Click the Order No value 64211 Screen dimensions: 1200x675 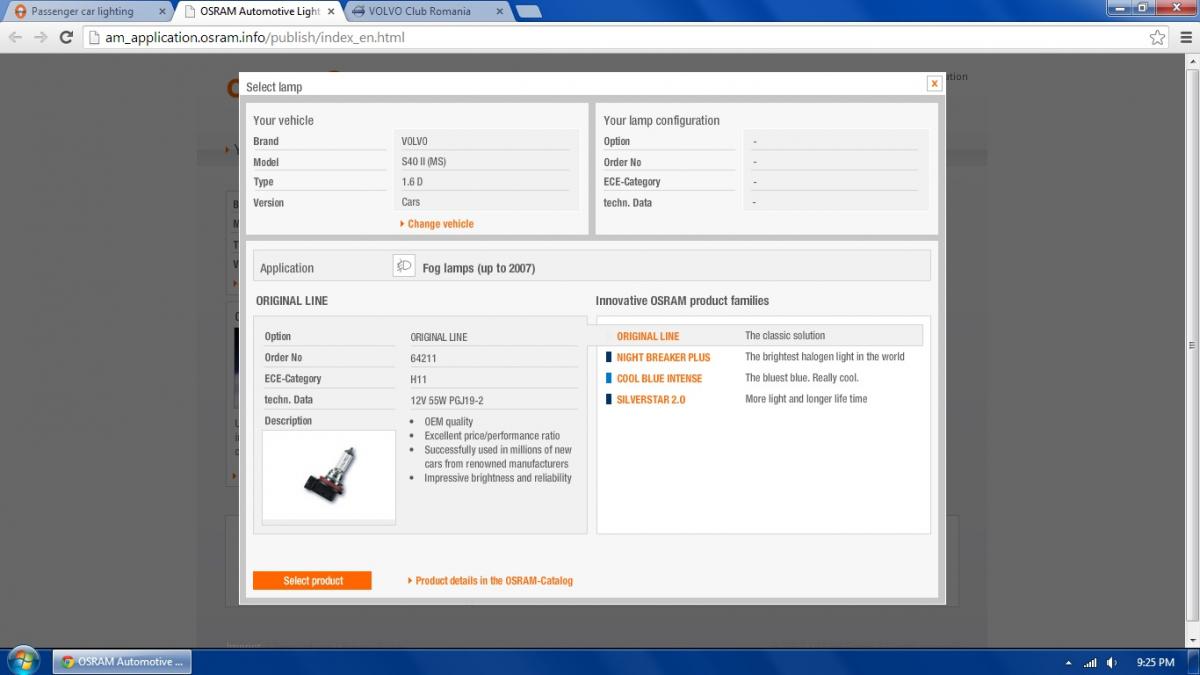point(423,358)
